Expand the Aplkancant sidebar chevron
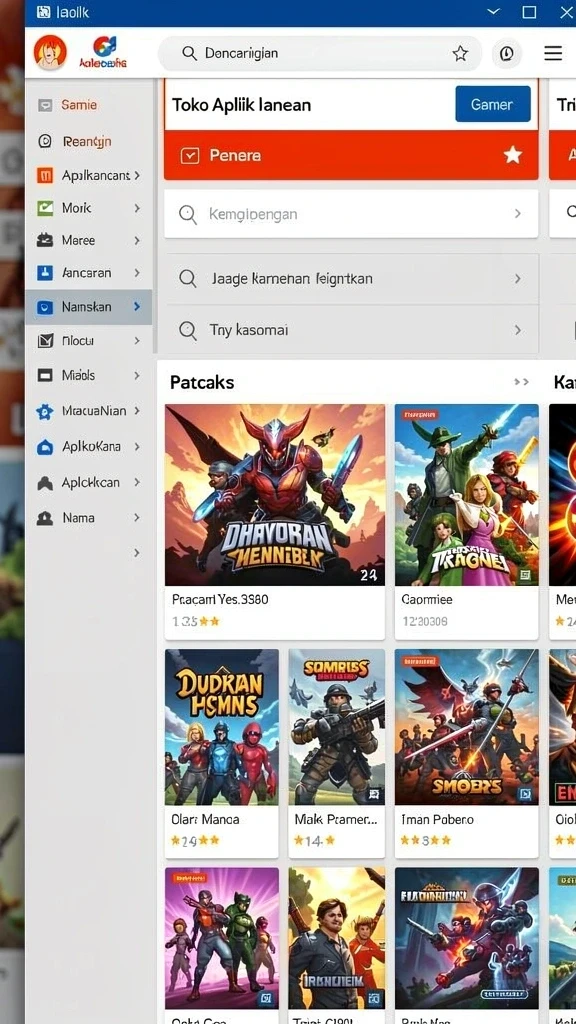 [137, 176]
